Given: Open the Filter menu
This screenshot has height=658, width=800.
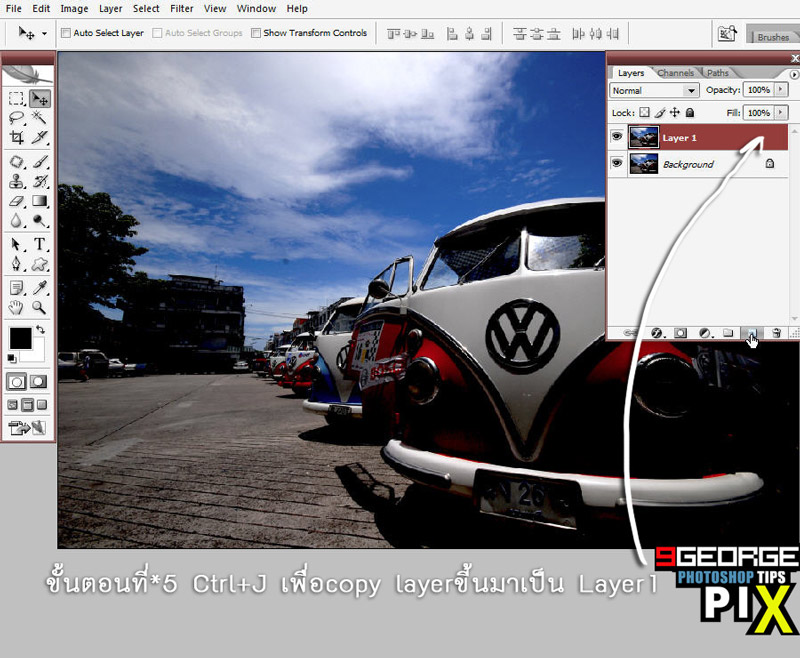Looking at the screenshot, I should click(x=182, y=9).
